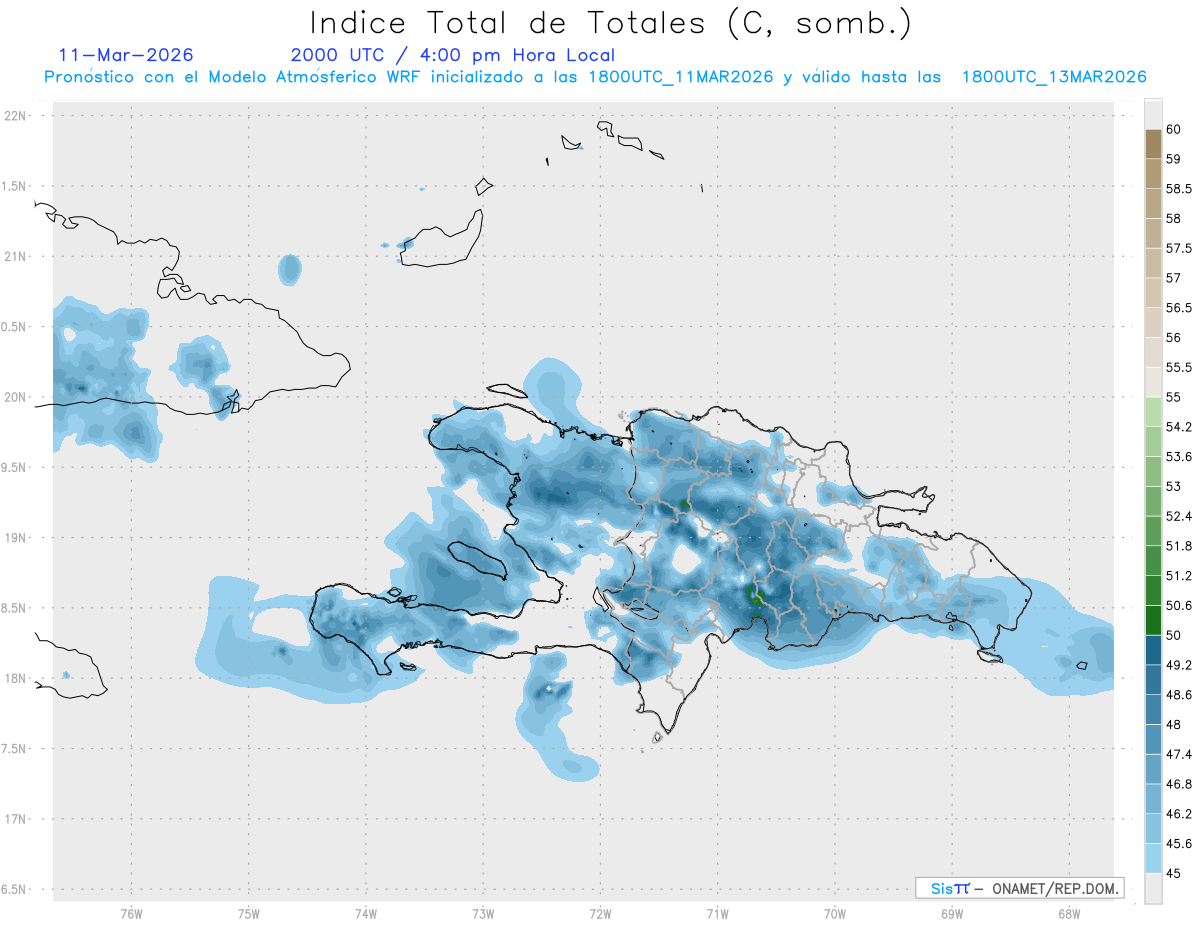Click the clipped latitude label '6.5N'

(x=15, y=889)
